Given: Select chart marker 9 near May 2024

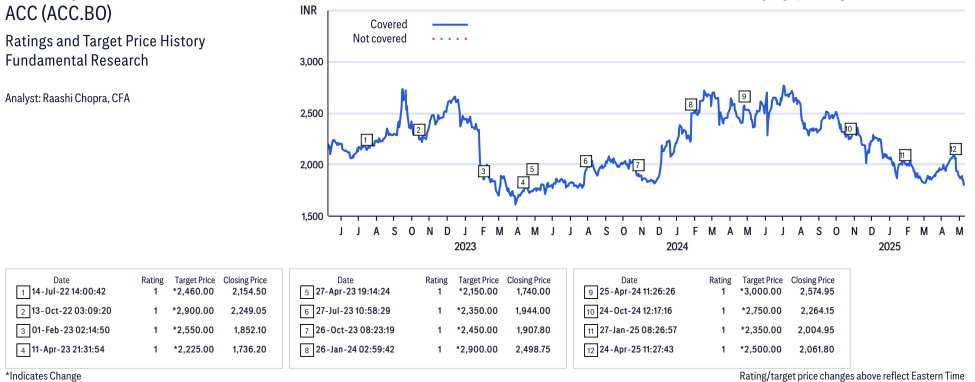Looking at the screenshot, I should tap(744, 96).
